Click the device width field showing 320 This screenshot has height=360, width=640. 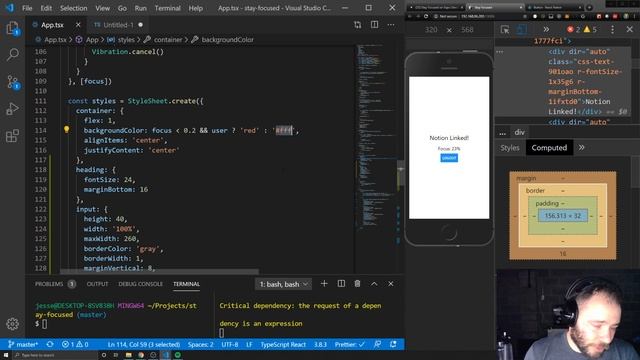(x=431, y=30)
